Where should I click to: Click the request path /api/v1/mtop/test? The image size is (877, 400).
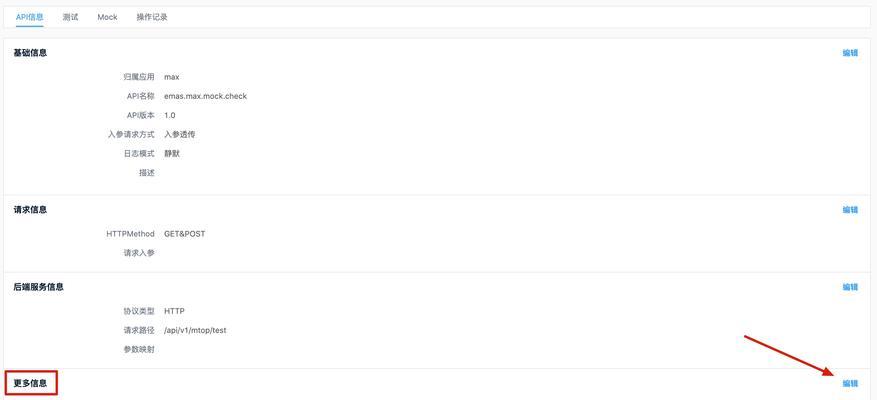tap(195, 330)
